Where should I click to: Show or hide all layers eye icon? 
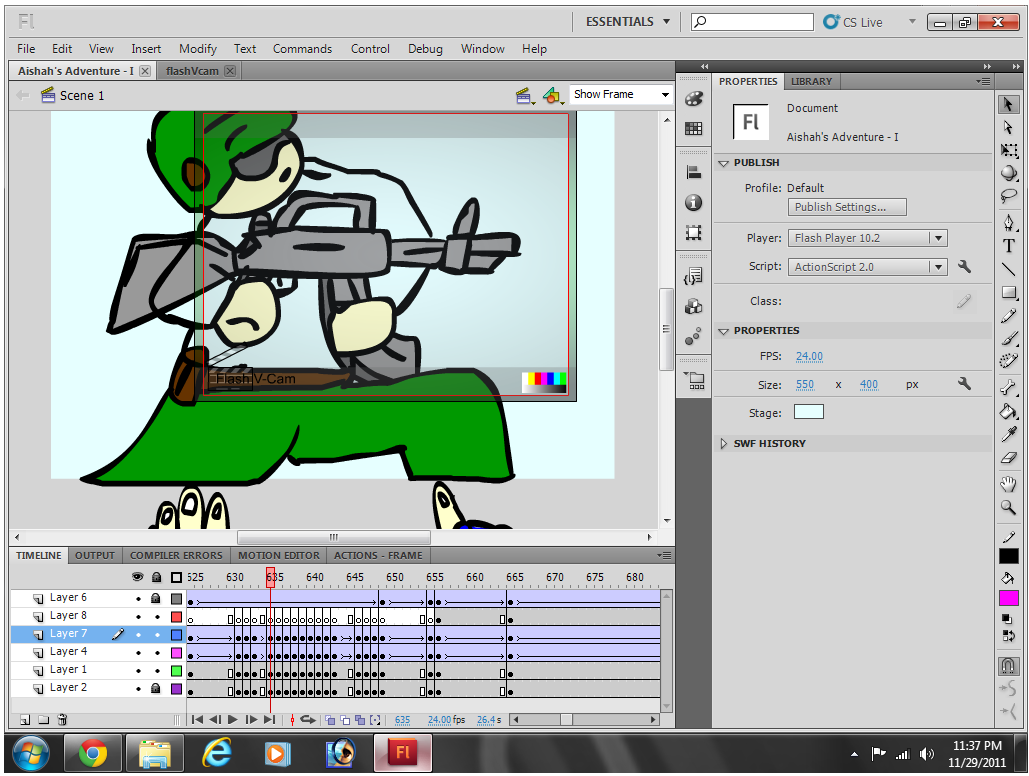pos(137,577)
